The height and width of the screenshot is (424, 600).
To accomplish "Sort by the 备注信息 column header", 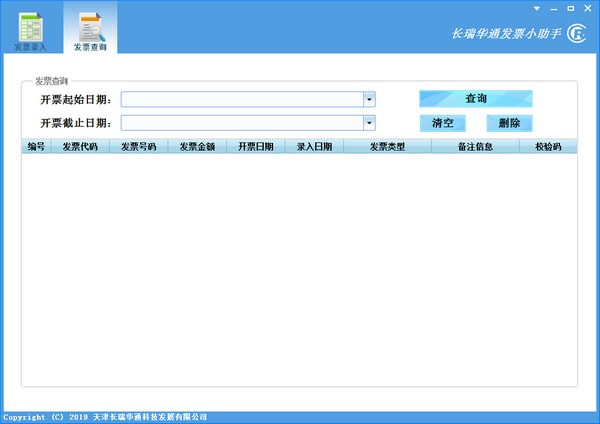I will (x=476, y=147).
